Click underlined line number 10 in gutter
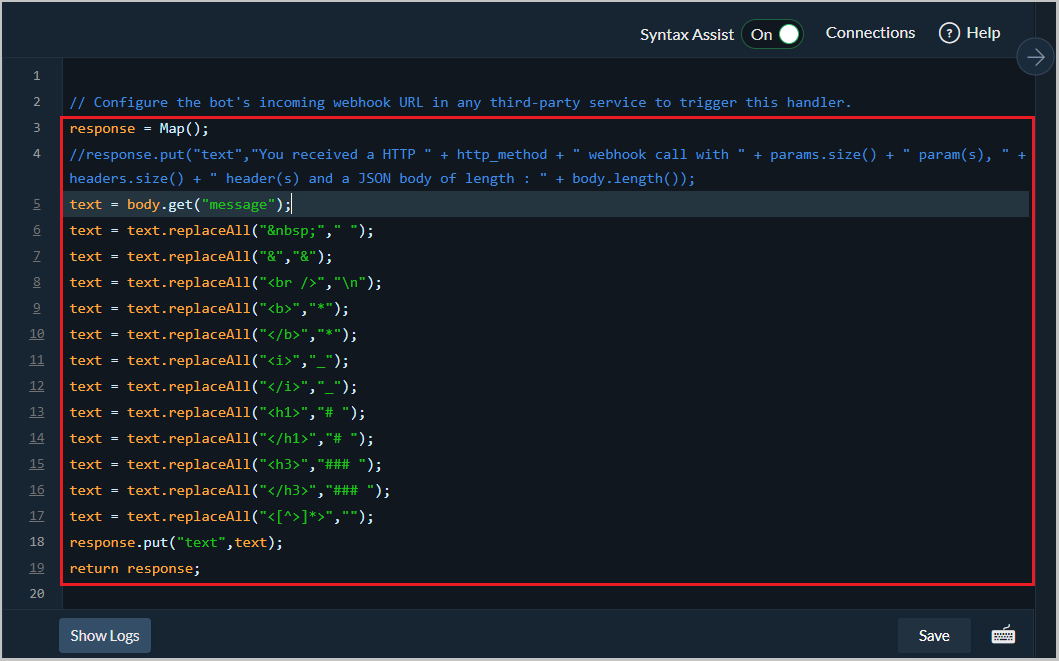This screenshot has height=661, width=1059. coord(36,334)
